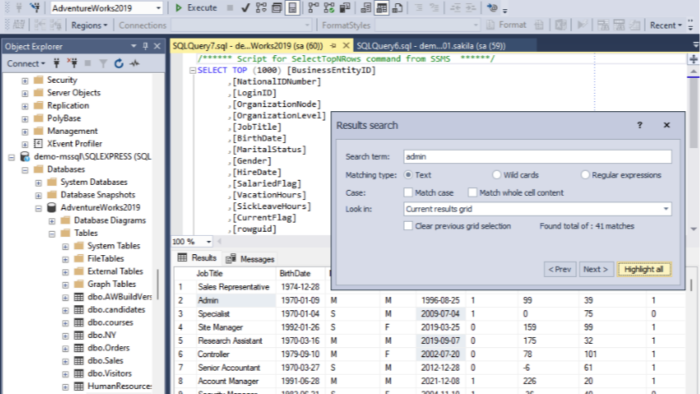
Task: Toggle the Include Client Statistics icon
Action: tap(345, 8)
